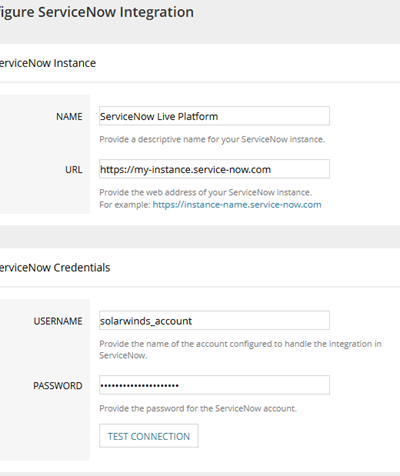Click the 'For example:' hint text
Viewport: 400px width, 476px height.
click(125, 205)
